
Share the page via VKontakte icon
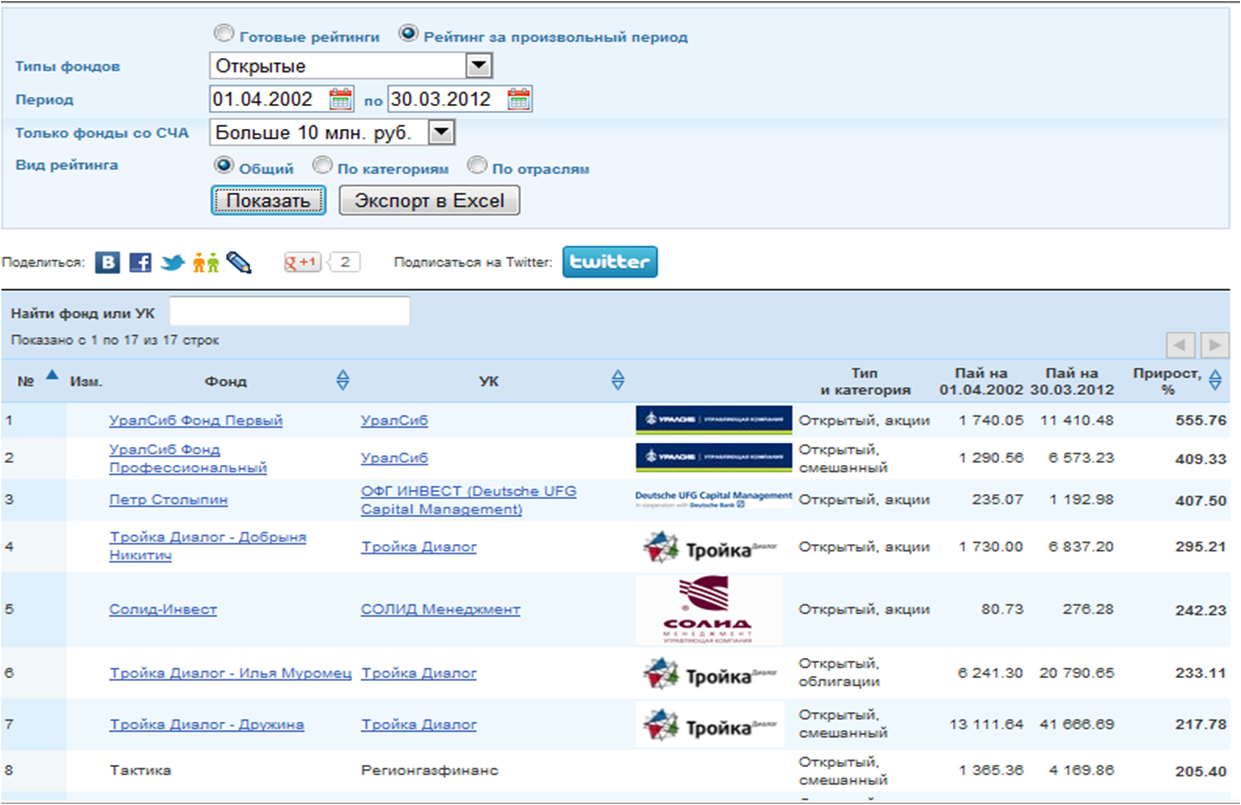tap(108, 263)
